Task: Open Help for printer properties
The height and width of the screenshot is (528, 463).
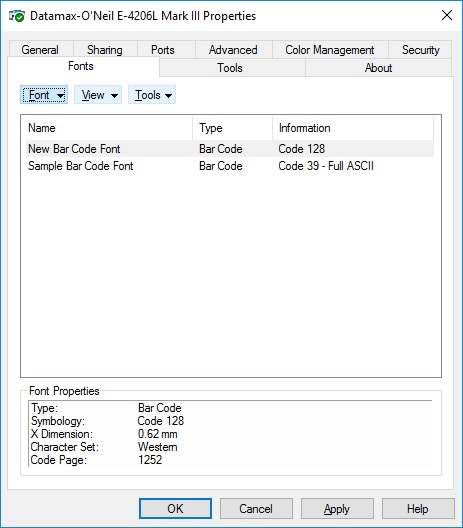Action: click(x=418, y=508)
